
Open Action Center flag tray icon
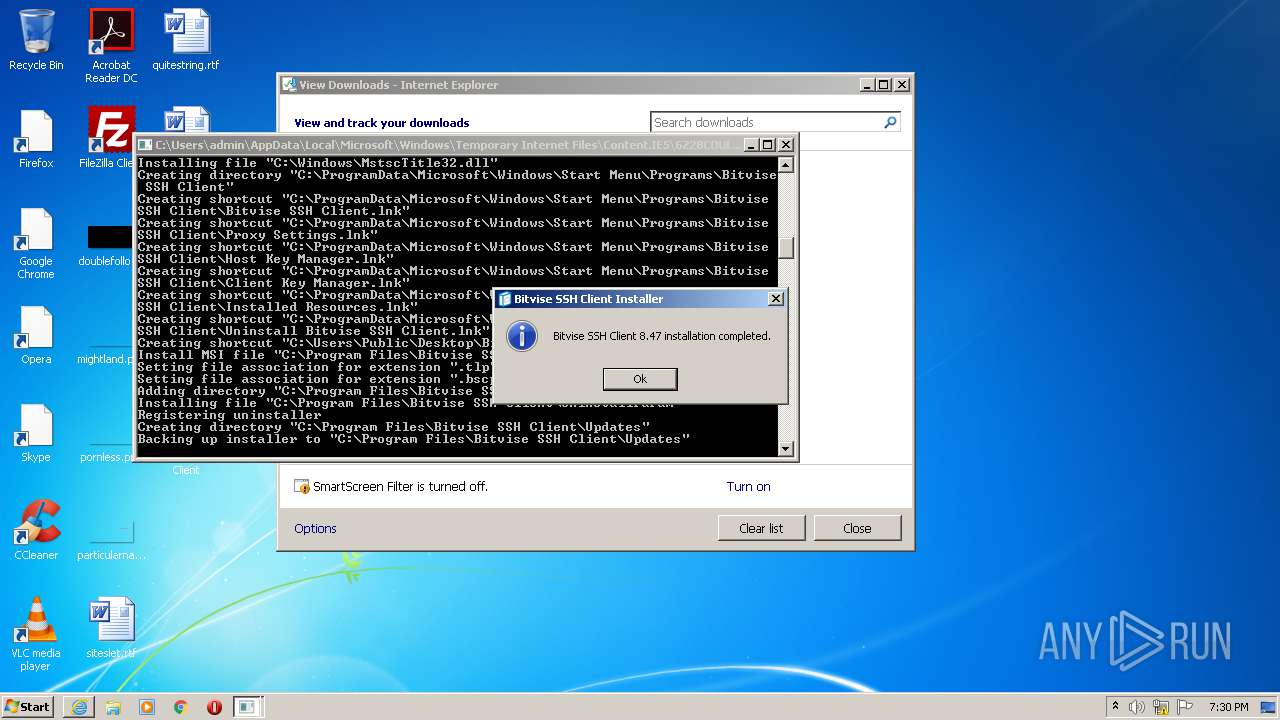coord(1185,707)
